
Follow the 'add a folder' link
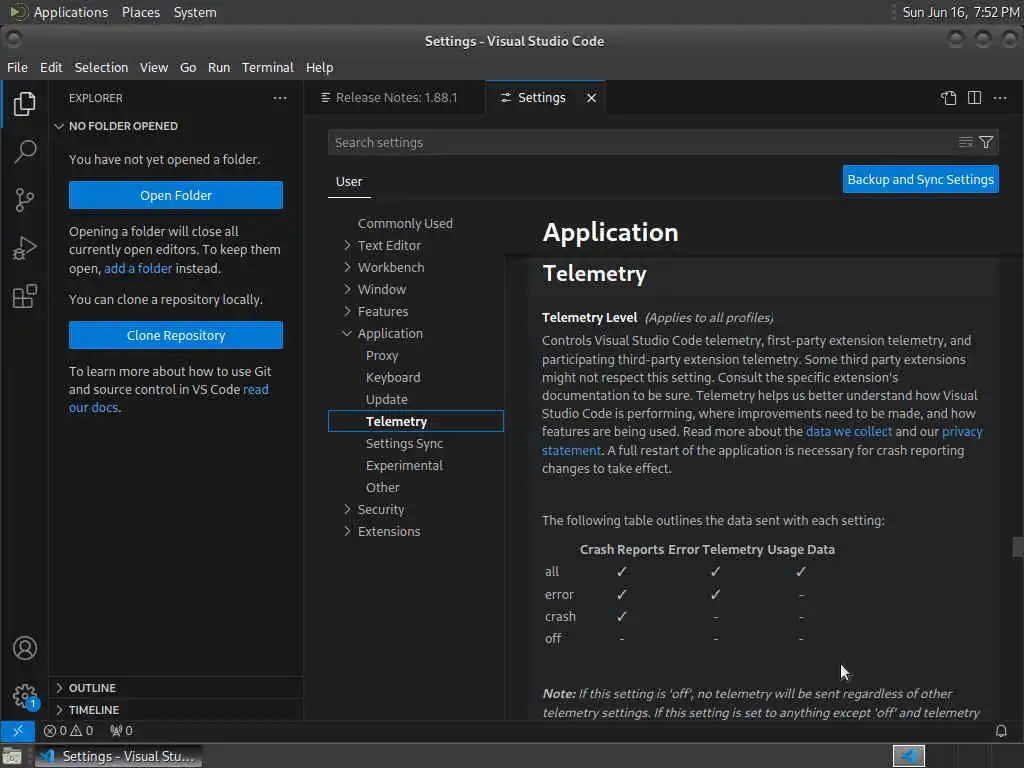click(x=138, y=268)
